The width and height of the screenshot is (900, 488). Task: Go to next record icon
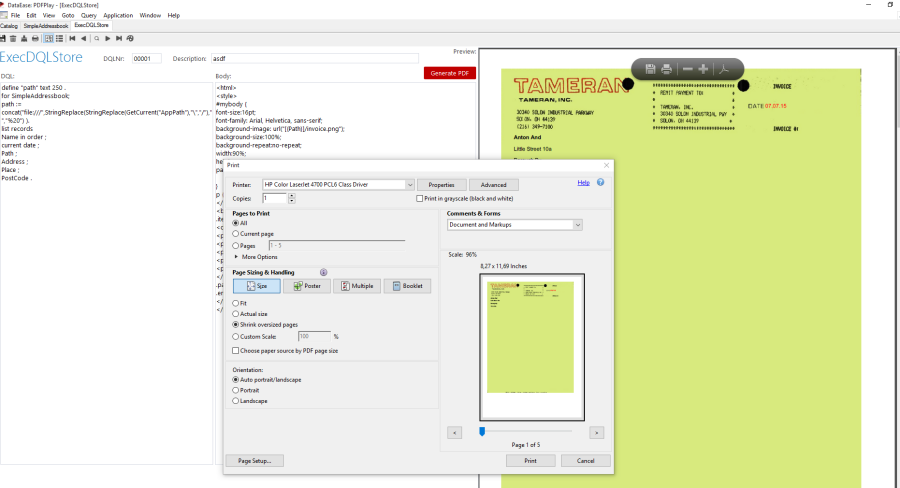pos(107,38)
